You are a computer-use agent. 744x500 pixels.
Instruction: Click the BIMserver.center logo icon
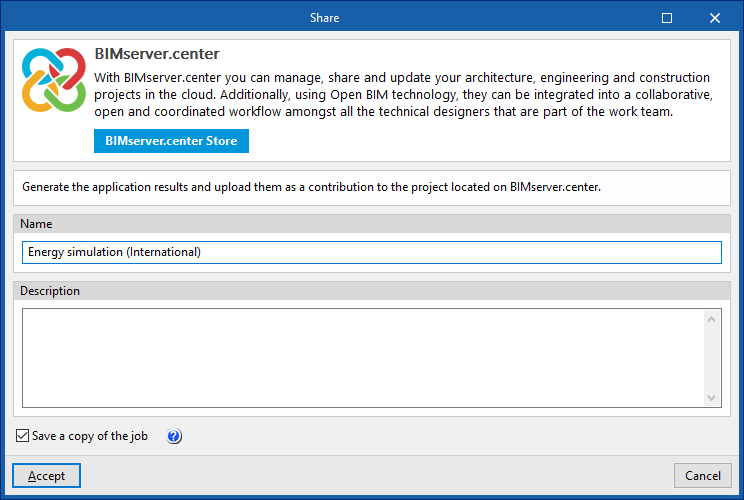(53, 79)
